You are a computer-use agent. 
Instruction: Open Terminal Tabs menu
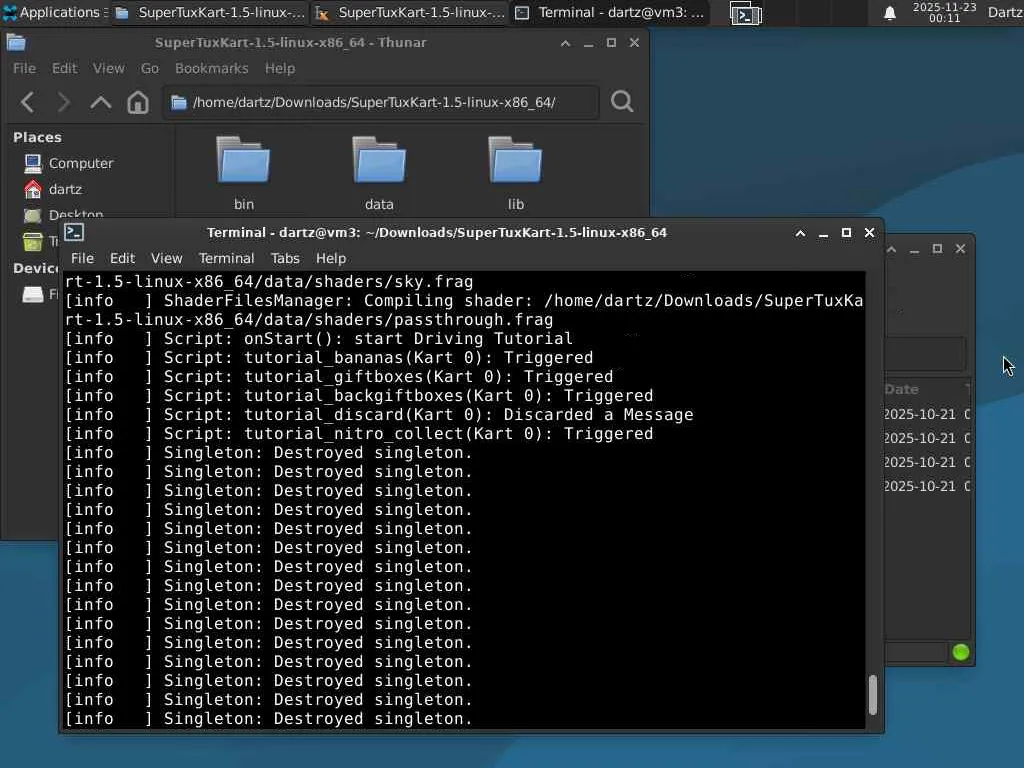point(285,258)
